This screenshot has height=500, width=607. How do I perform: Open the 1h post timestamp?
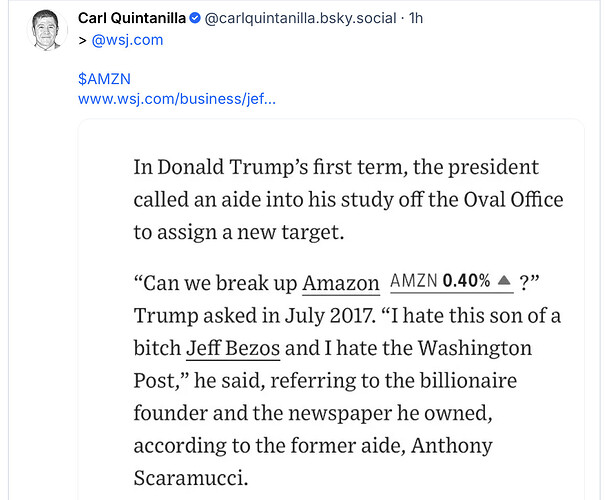[x=416, y=18]
